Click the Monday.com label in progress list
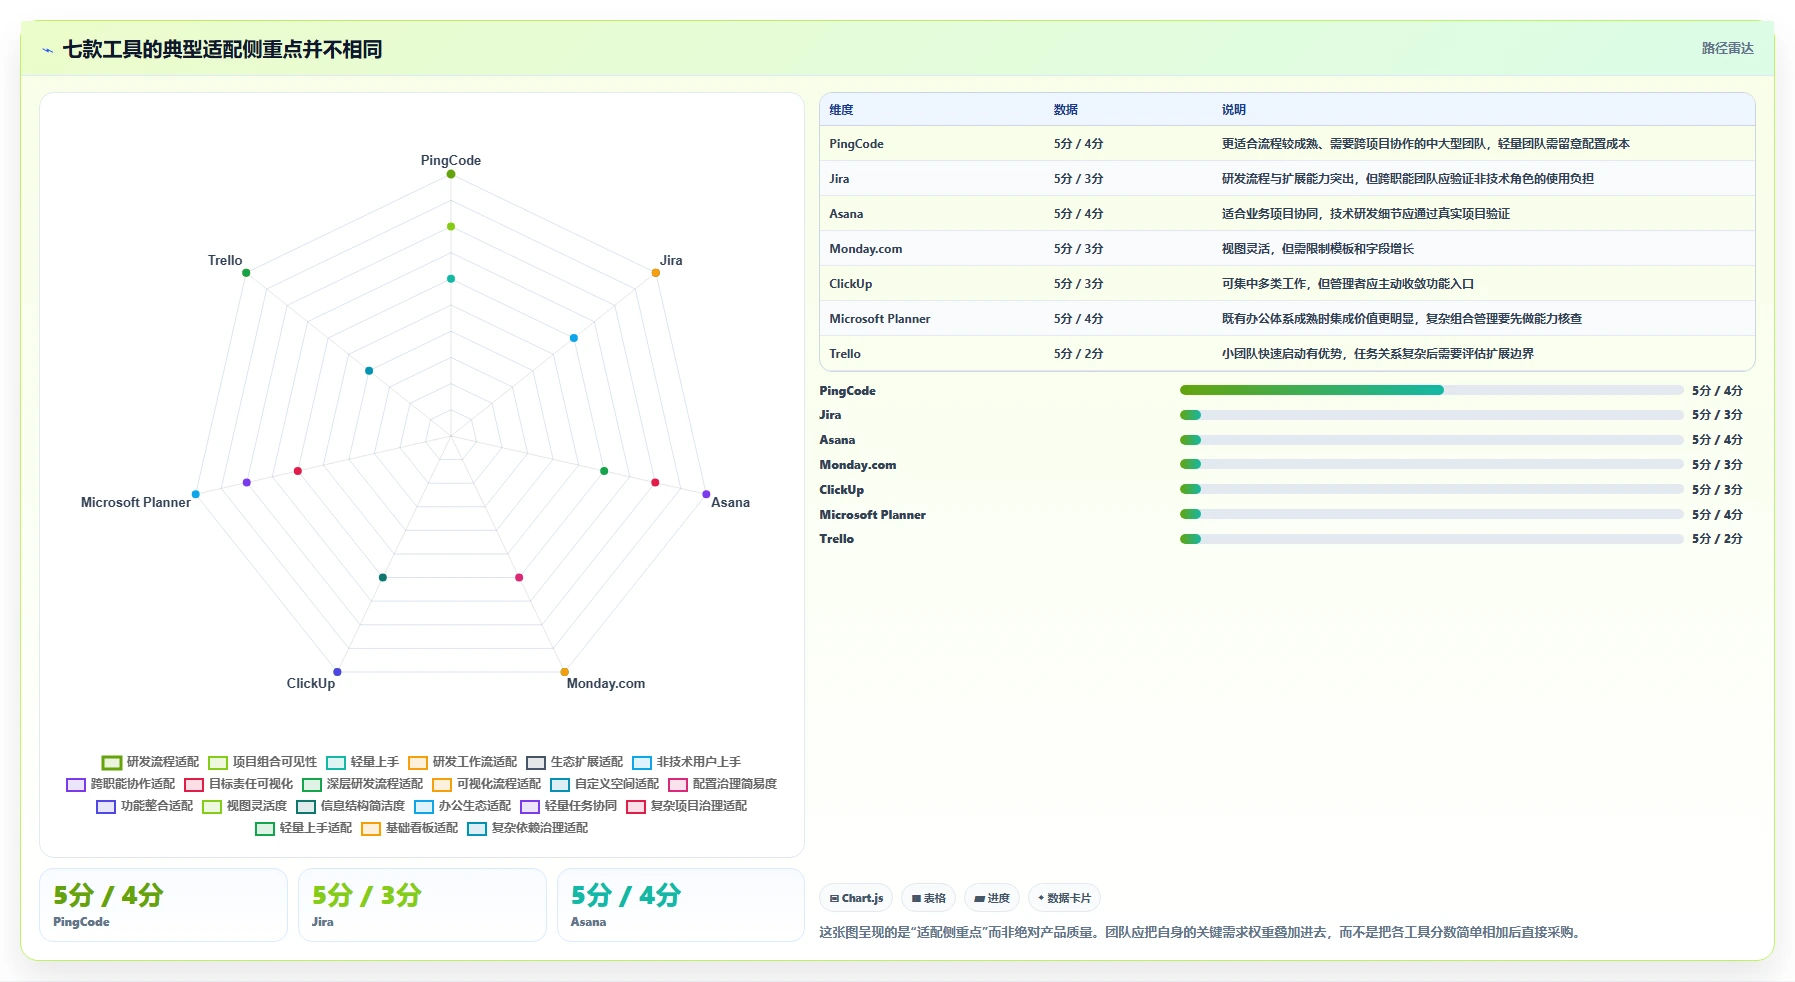Viewport: 1795px width, 982px height. [858, 465]
